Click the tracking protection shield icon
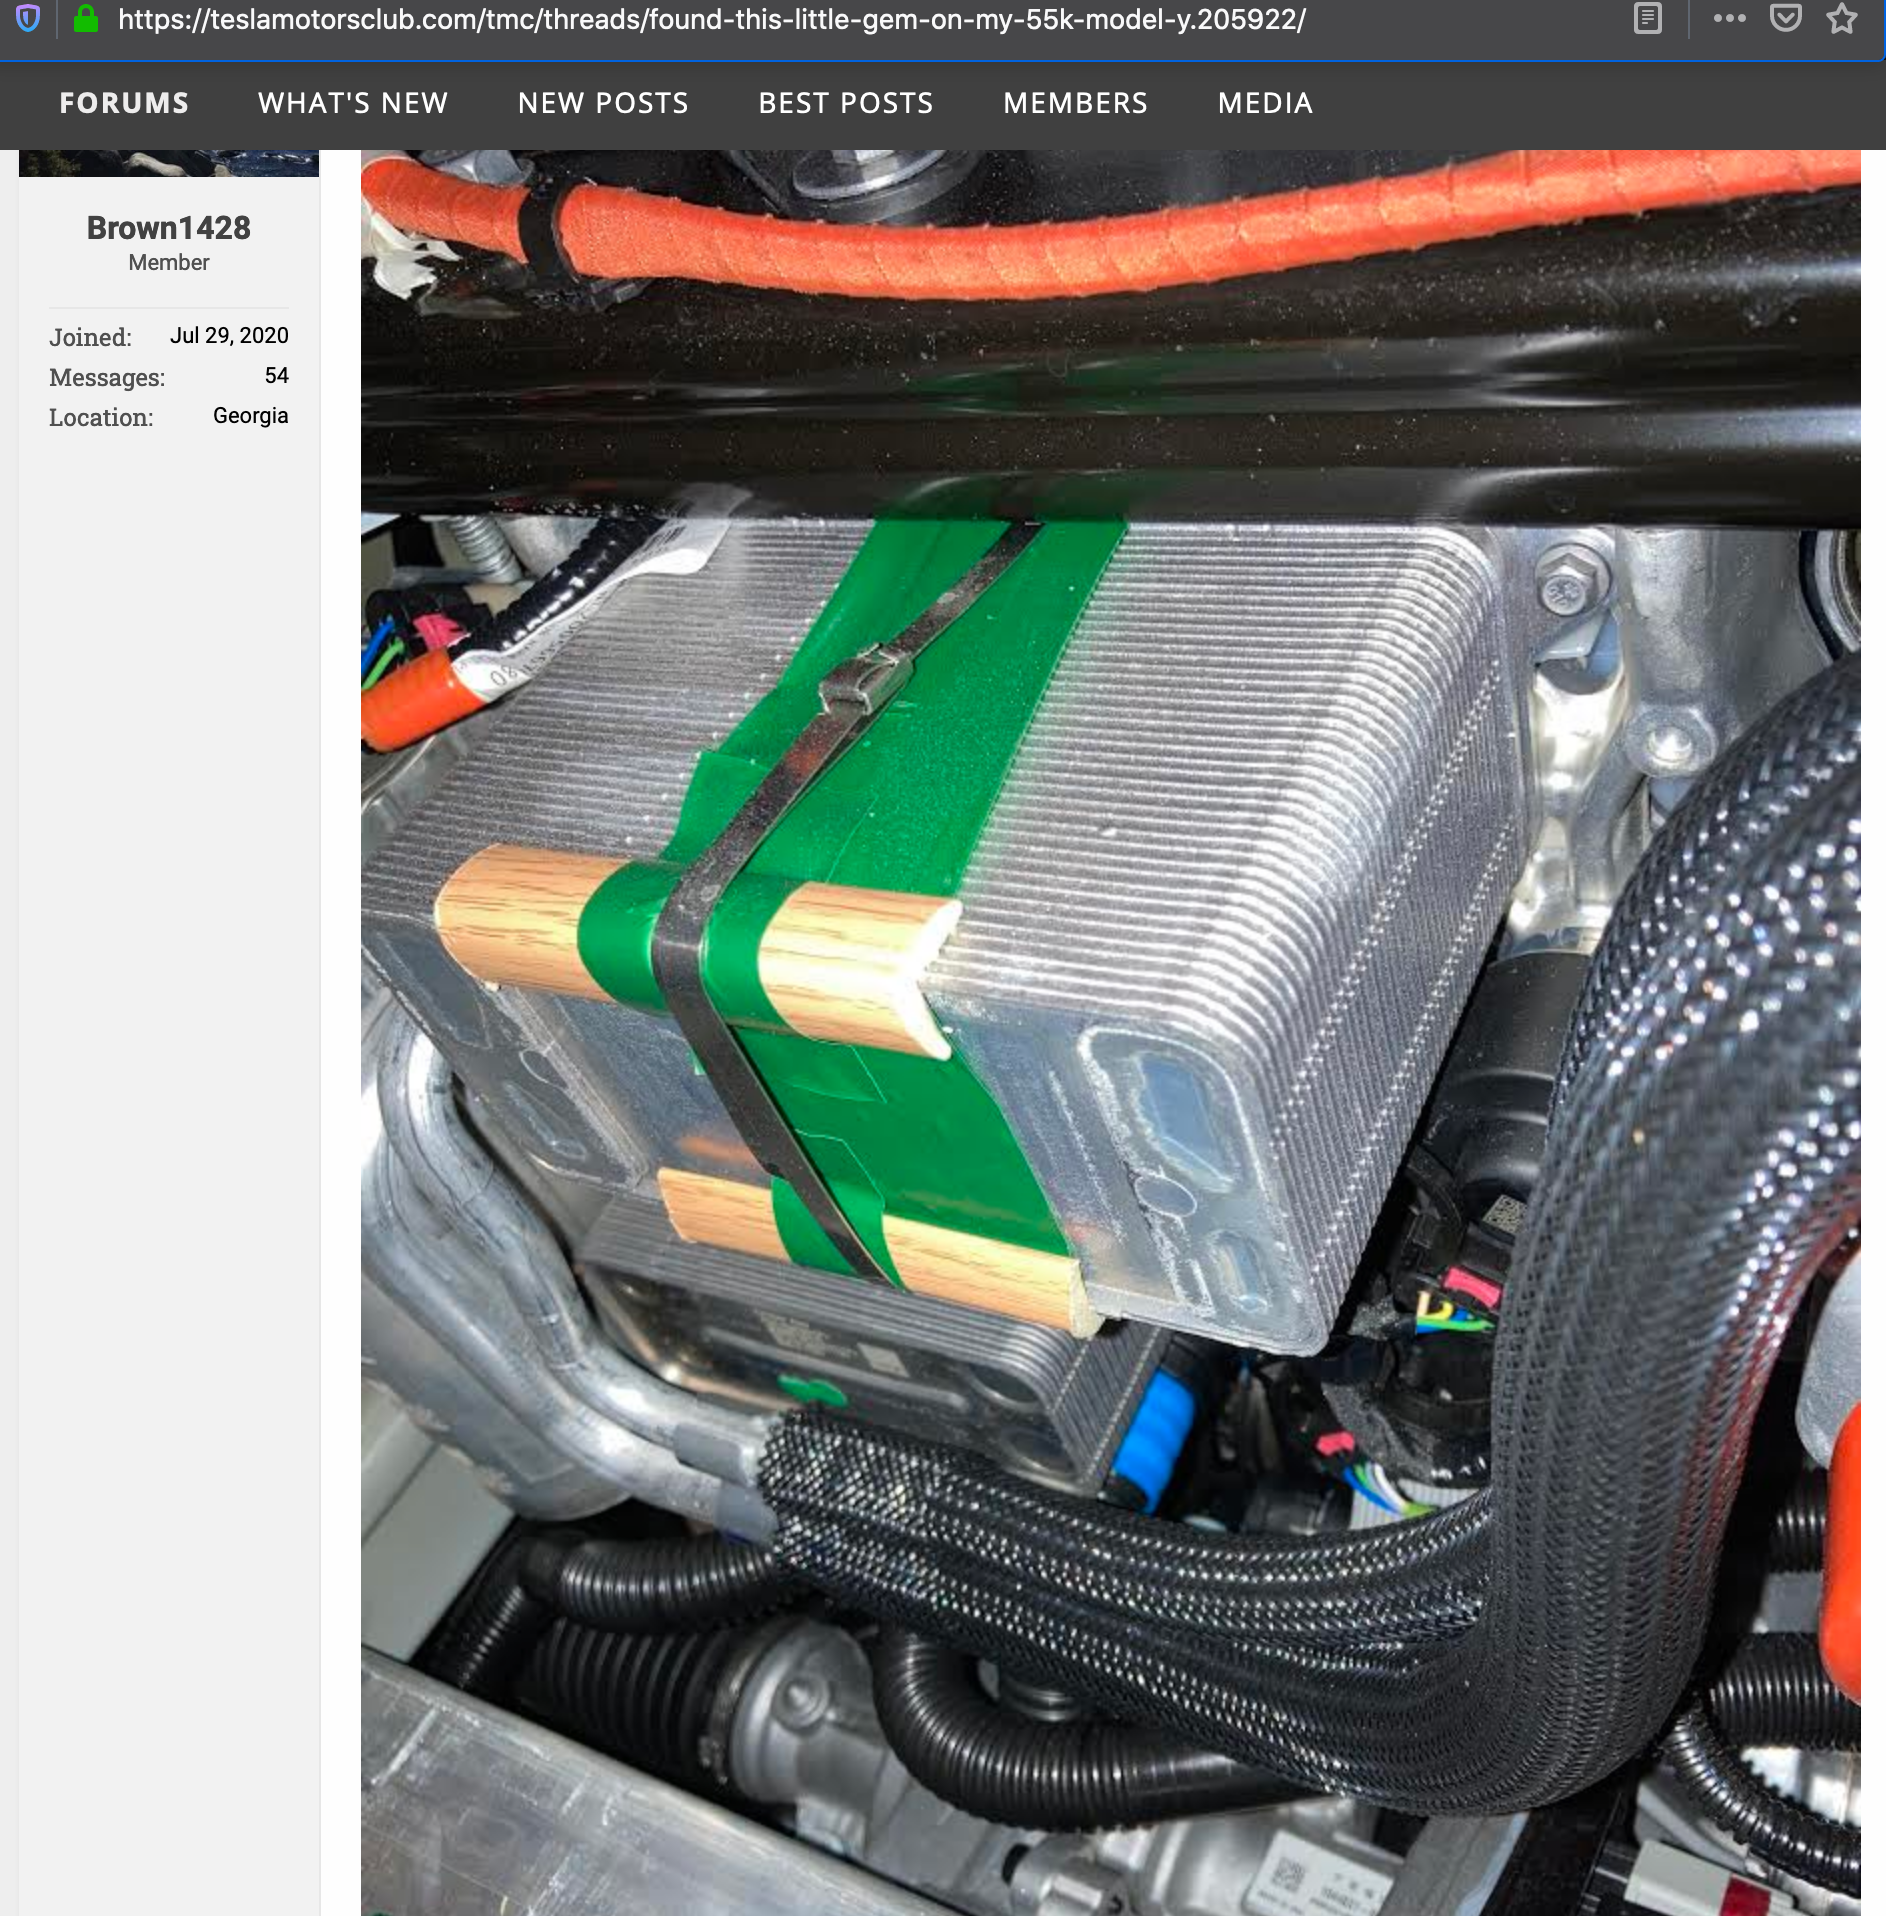1886x1916 pixels. click(28, 19)
